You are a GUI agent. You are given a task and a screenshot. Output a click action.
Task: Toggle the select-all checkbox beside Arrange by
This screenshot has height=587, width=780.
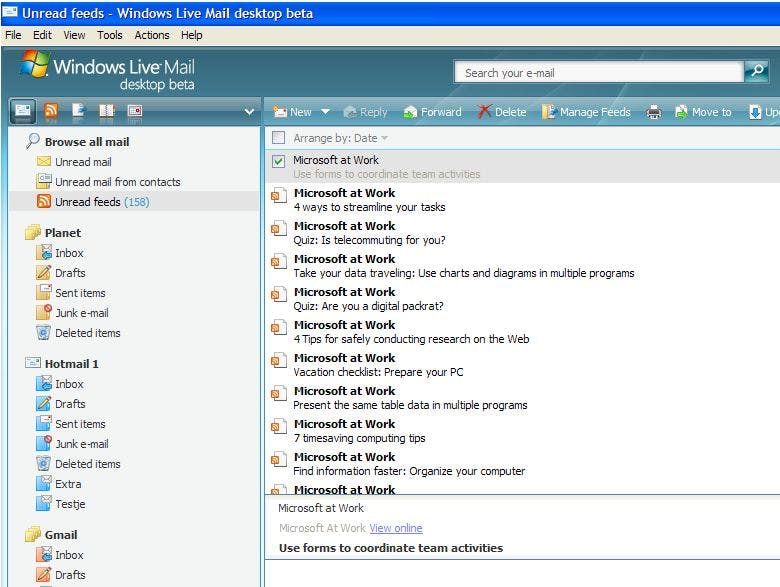279,138
